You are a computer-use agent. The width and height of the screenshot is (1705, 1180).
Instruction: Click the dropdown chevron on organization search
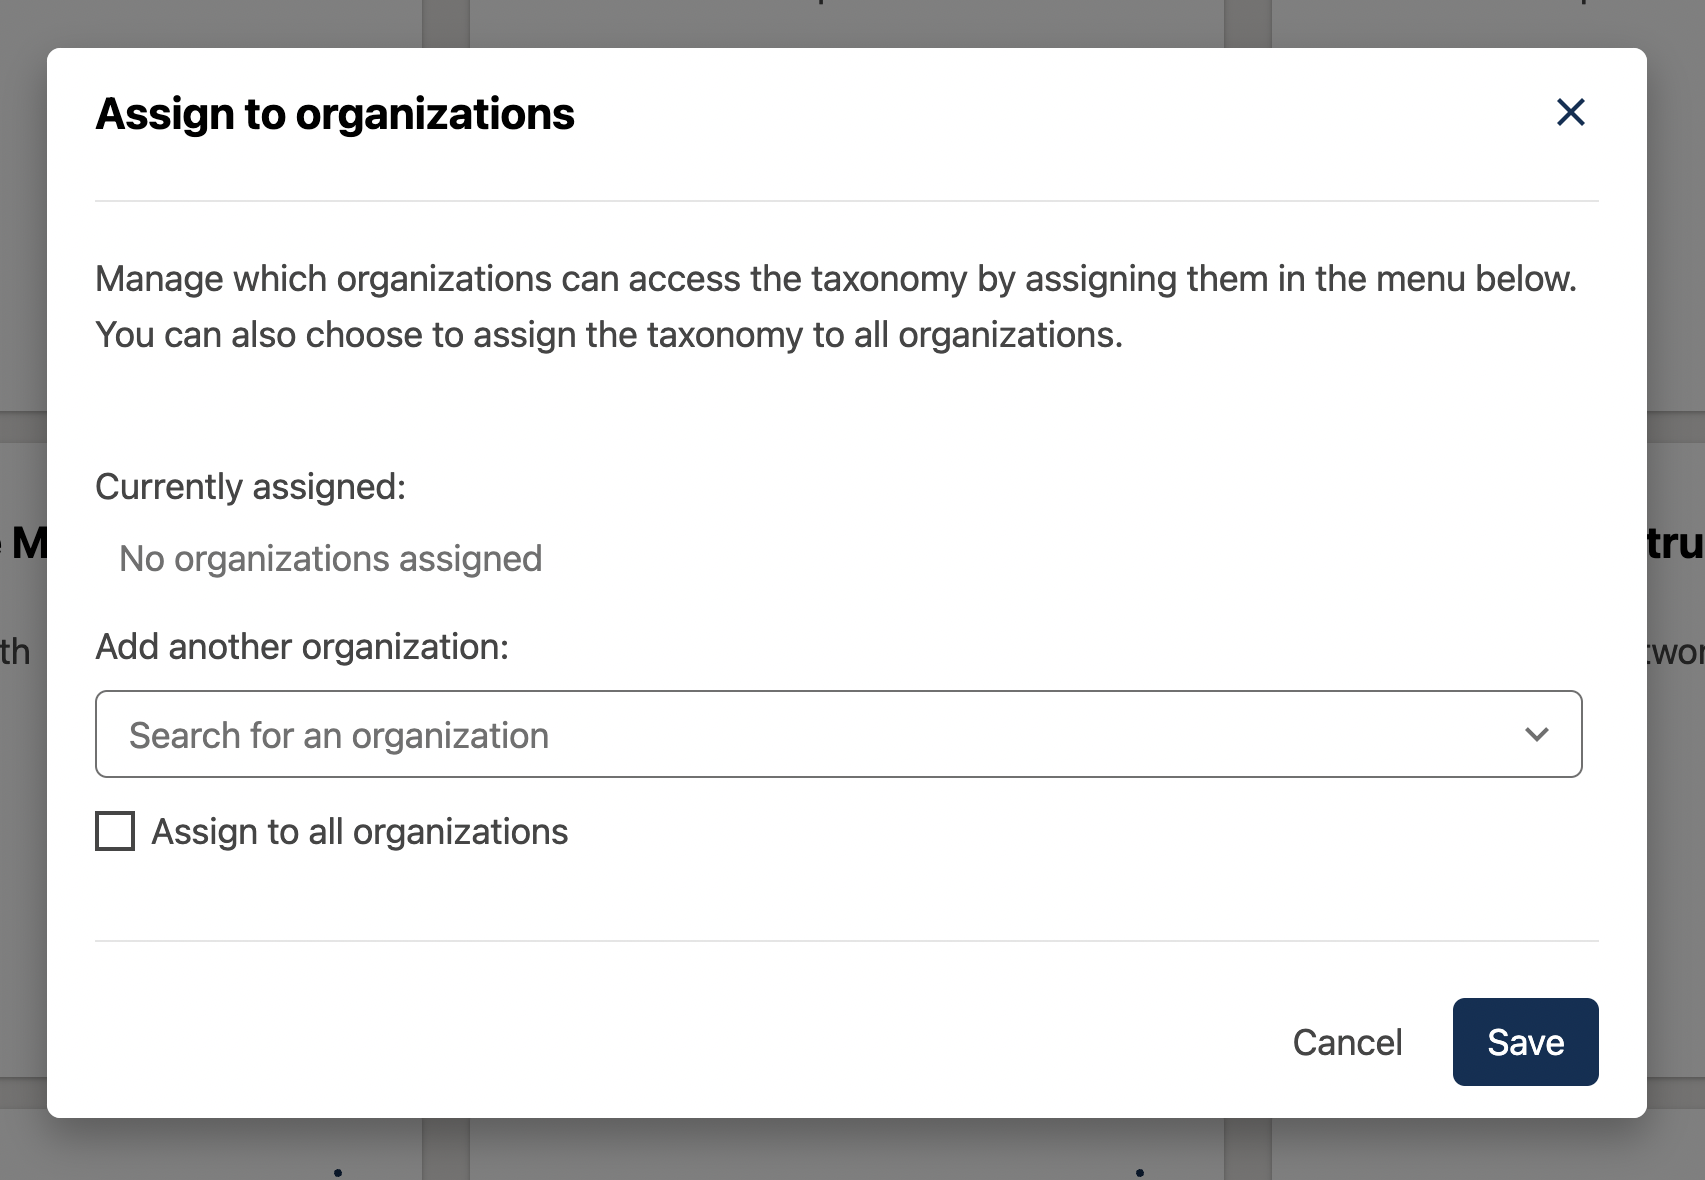click(1538, 734)
